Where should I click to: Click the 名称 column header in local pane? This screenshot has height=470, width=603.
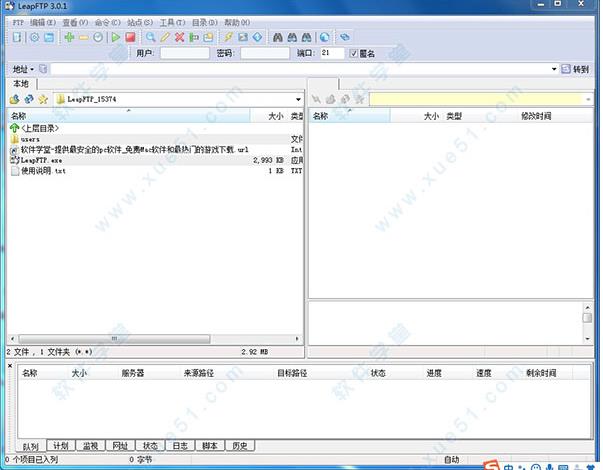(129, 116)
